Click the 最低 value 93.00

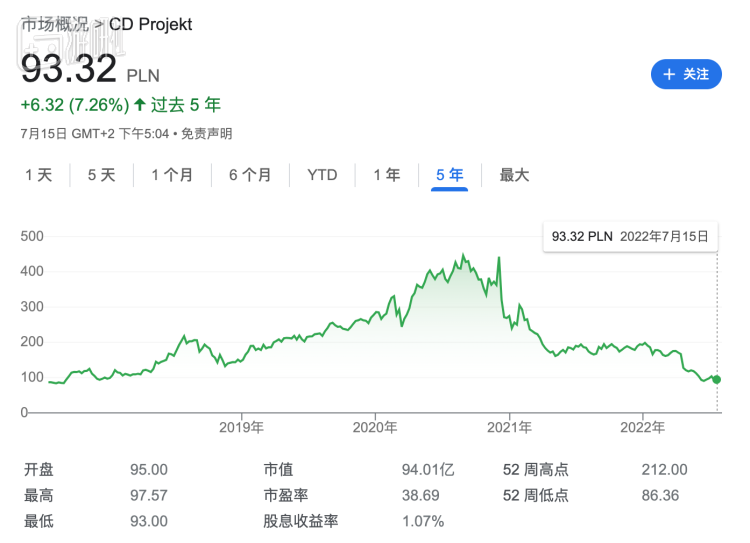[x=149, y=521]
